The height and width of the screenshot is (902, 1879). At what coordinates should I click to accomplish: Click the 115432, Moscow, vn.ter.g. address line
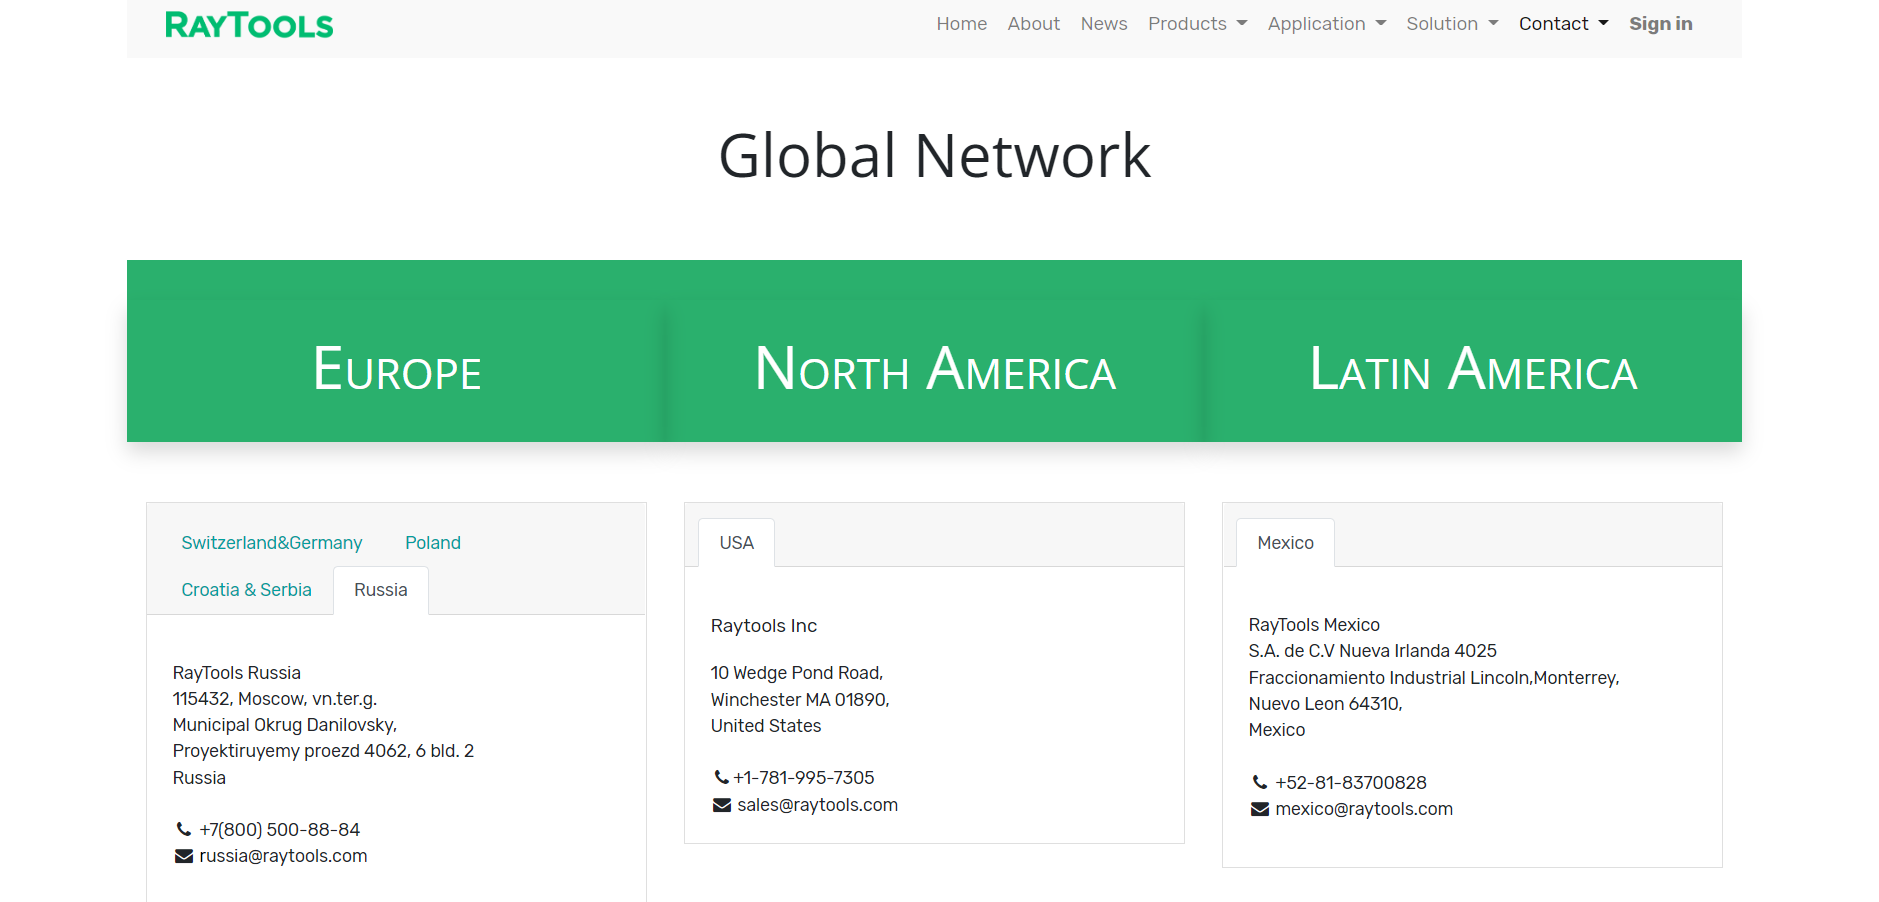(275, 699)
